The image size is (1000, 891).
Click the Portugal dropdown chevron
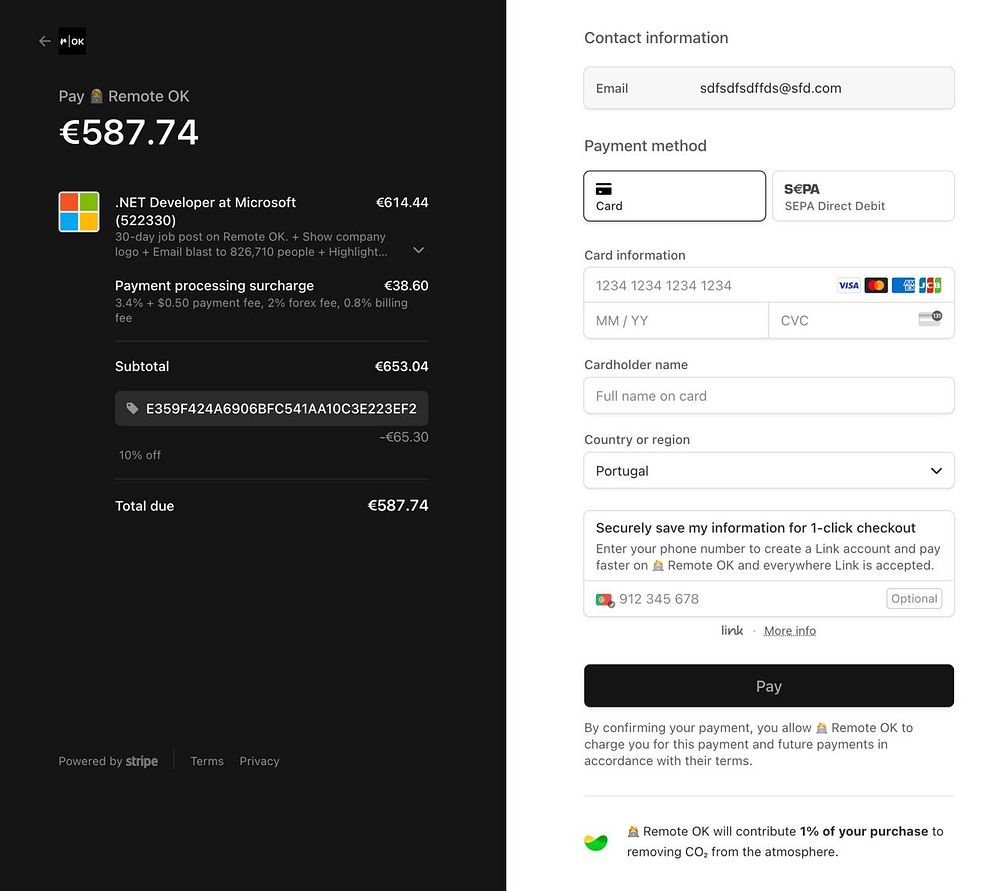tap(936, 471)
